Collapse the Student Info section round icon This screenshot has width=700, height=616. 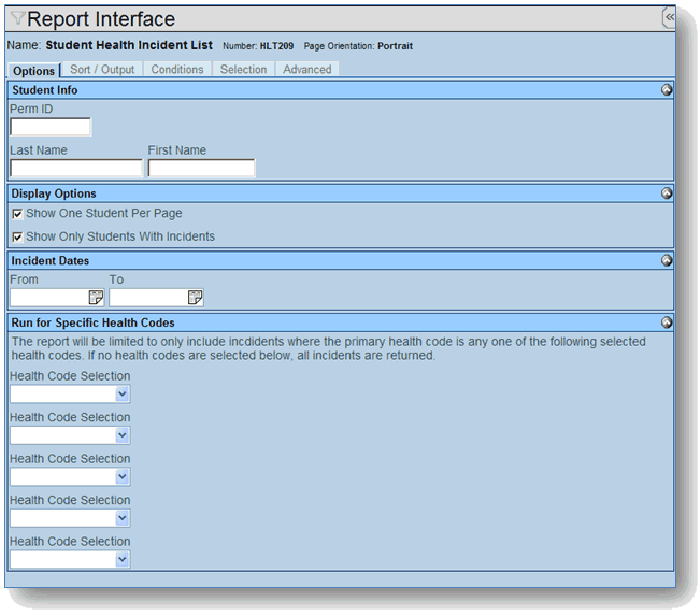[x=666, y=90]
